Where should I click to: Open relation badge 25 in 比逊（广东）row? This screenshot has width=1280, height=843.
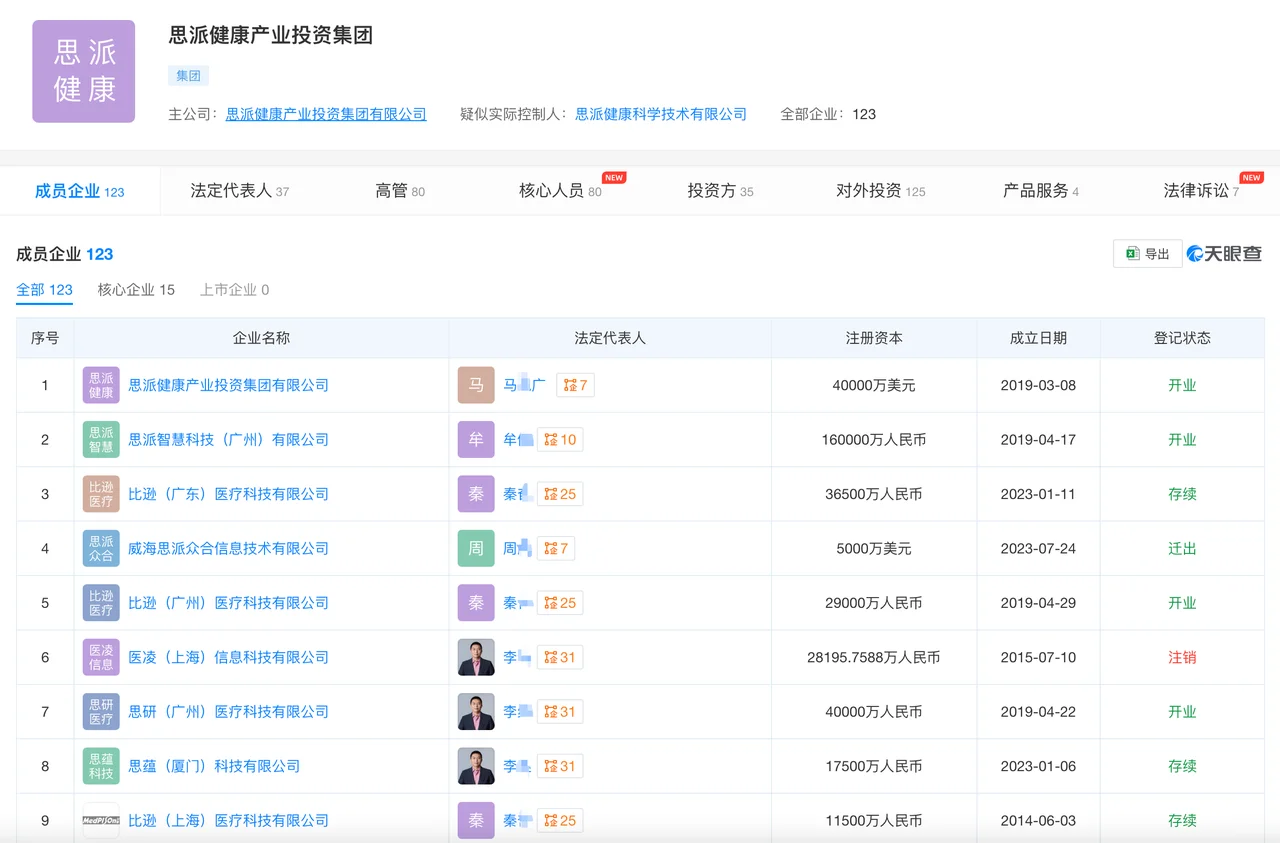560,494
